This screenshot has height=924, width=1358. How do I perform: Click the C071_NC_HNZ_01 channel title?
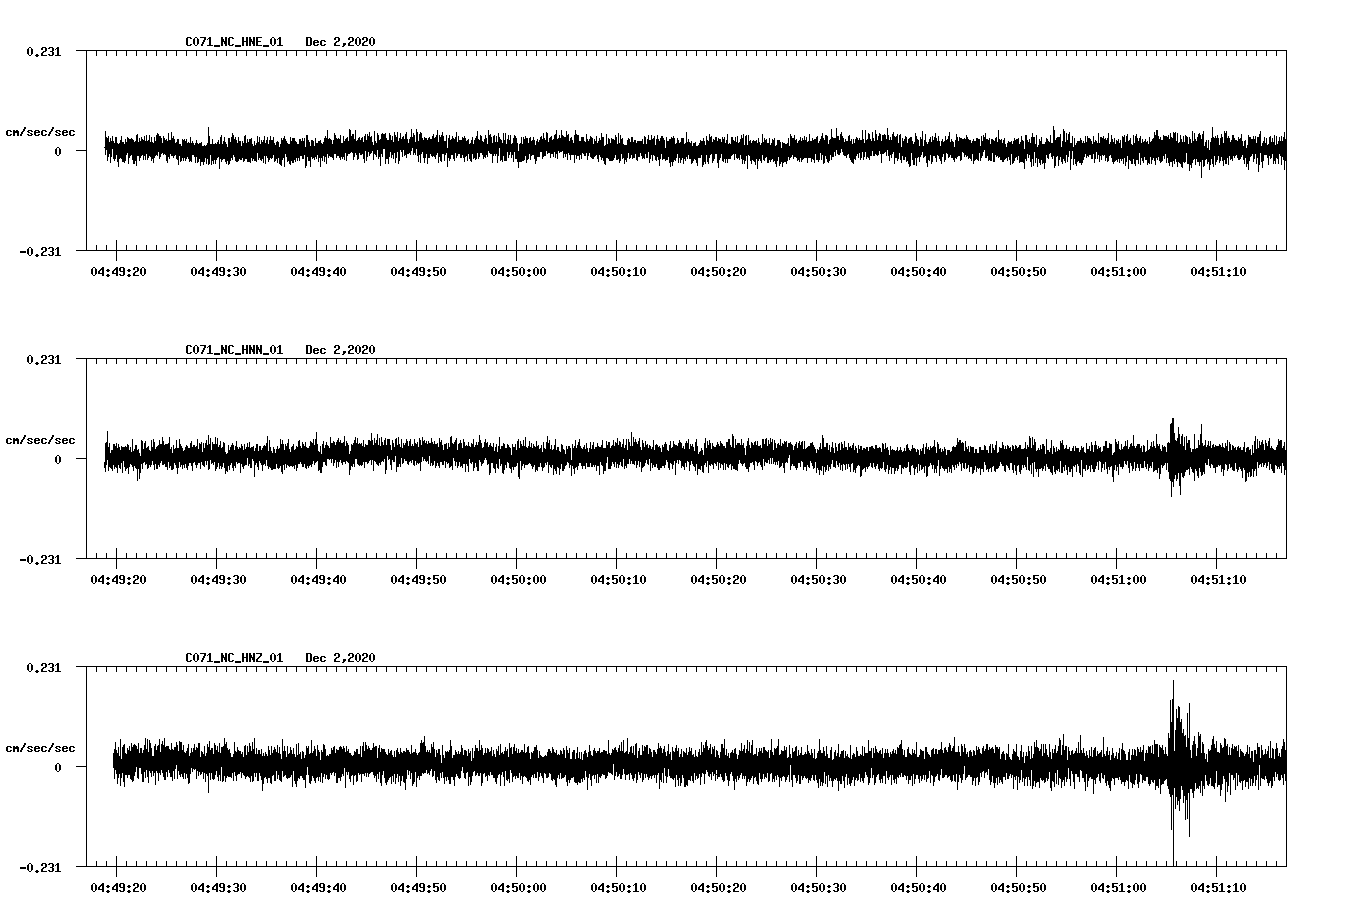tap(232, 657)
